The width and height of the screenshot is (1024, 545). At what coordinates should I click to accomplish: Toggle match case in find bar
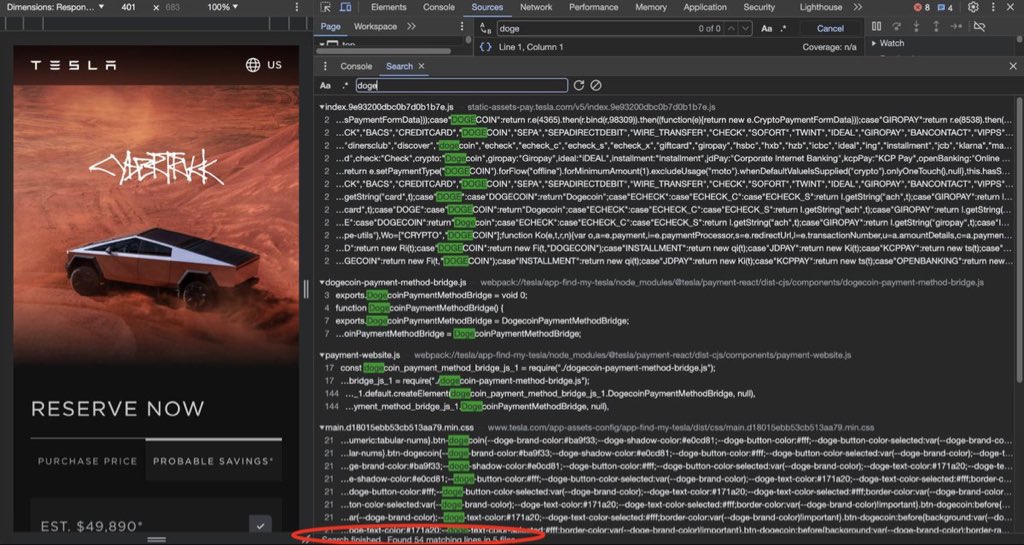coord(767,28)
